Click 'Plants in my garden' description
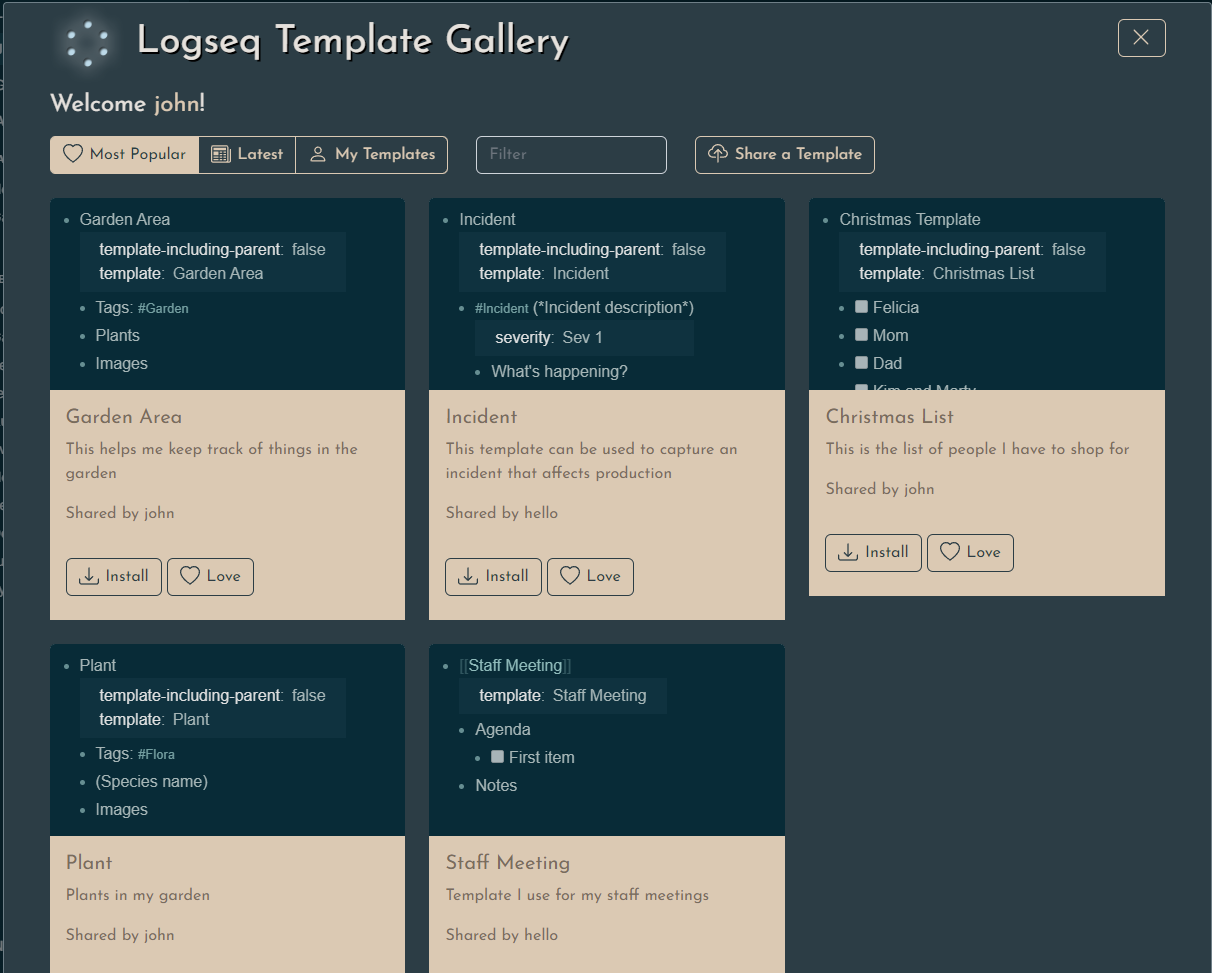The width and height of the screenshot is (1212, 973). coord(138,895)
